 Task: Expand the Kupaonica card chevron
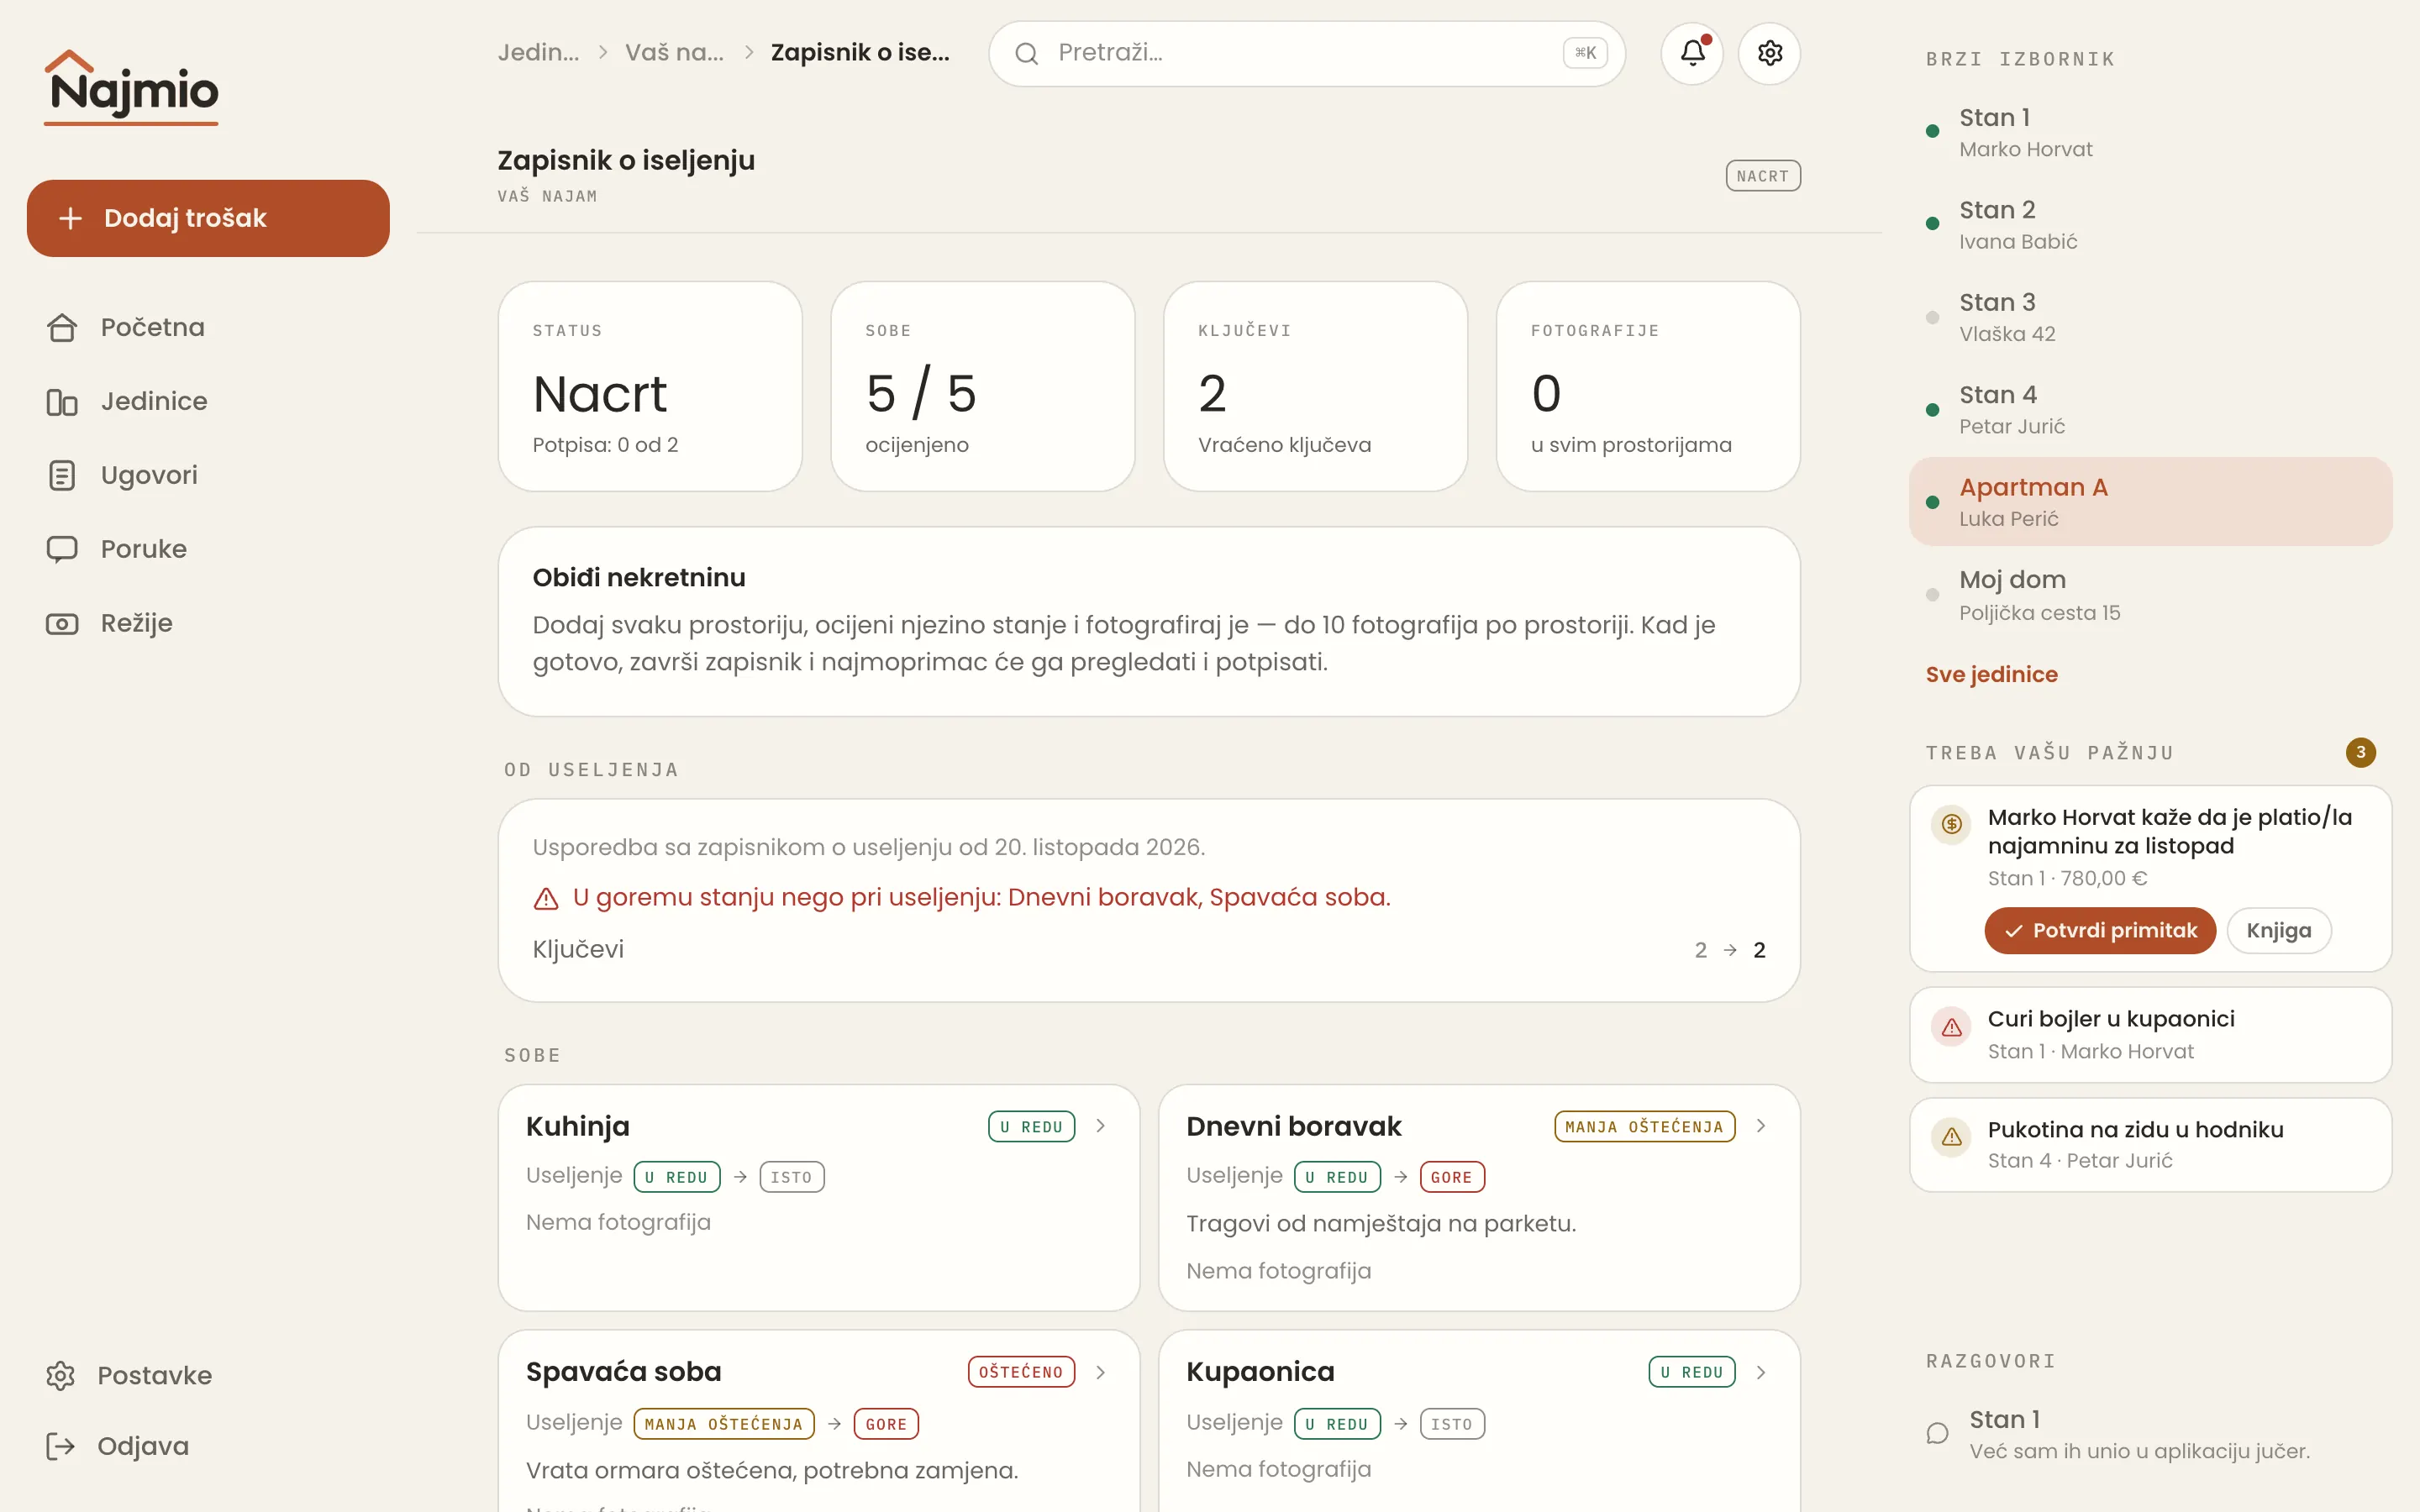(x=1760, y=1372)
